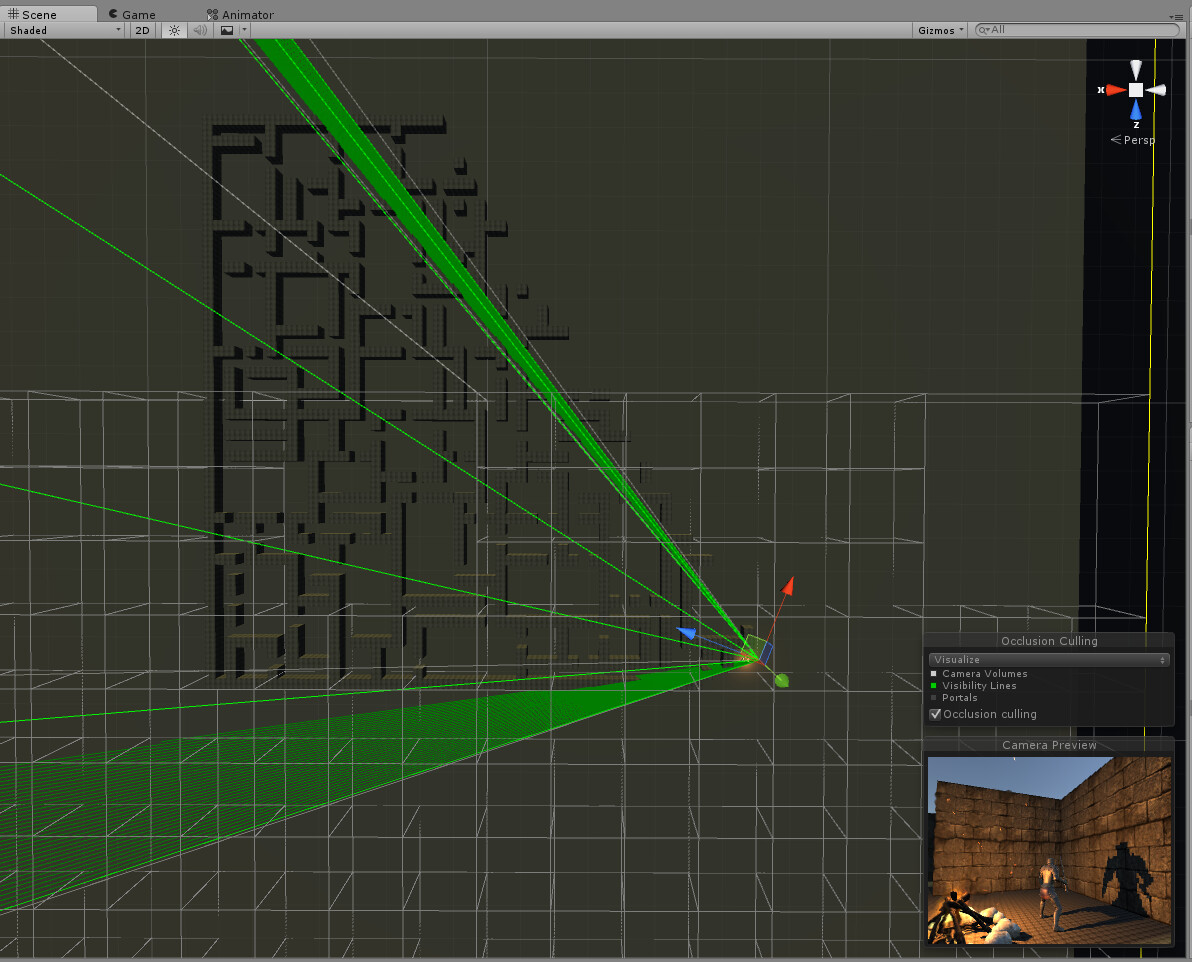1192x962 pixels.
Task: Select the red x-axis cone of the gizmo
Action: coord(1112,90)
